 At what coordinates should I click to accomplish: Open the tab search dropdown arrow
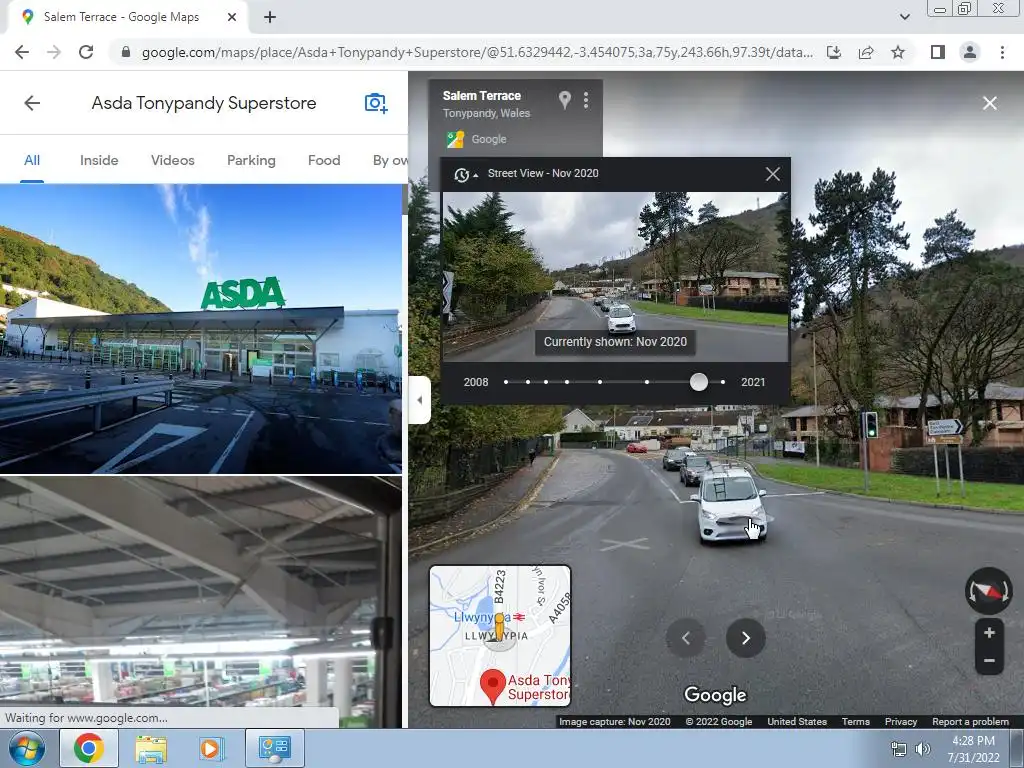pyautogui.click(x=904, y=17)
